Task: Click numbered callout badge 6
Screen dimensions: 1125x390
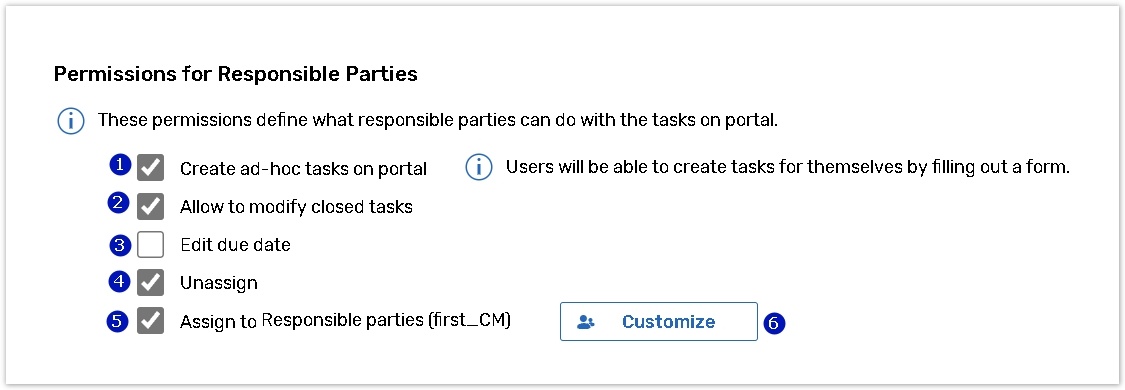Action: [x=773, y=323]
